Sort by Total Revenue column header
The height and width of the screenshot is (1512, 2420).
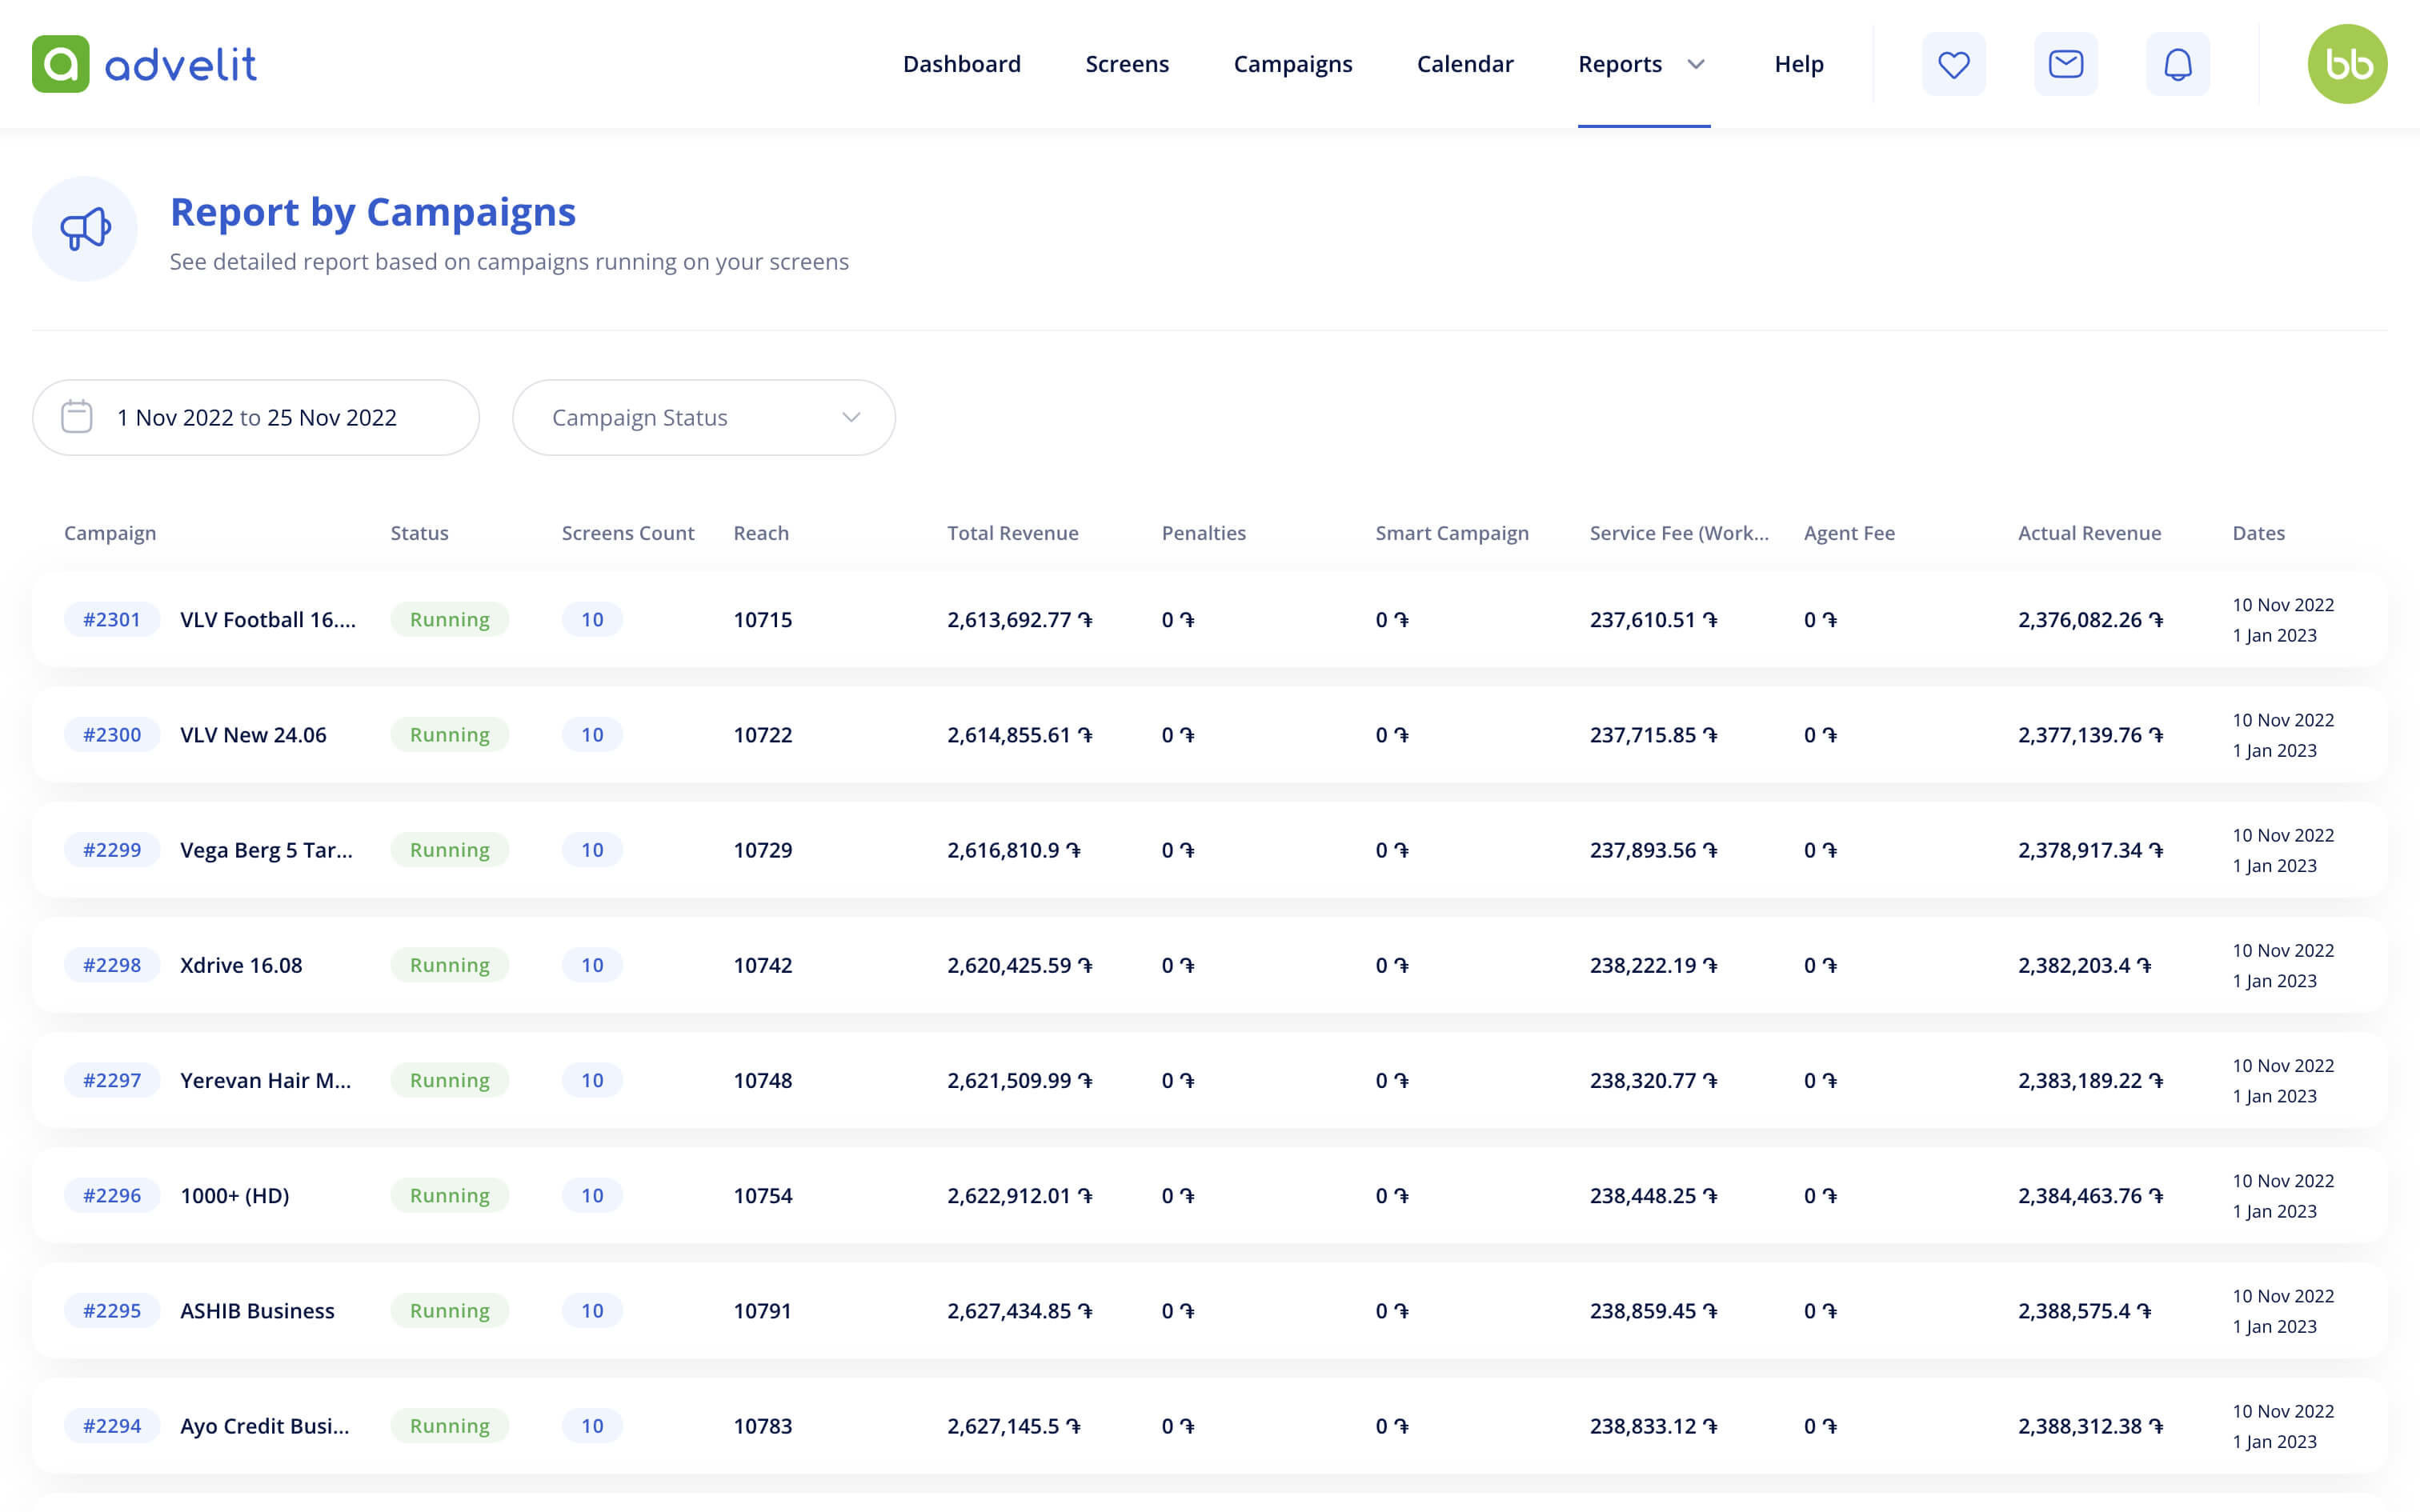coord(1012,533)
